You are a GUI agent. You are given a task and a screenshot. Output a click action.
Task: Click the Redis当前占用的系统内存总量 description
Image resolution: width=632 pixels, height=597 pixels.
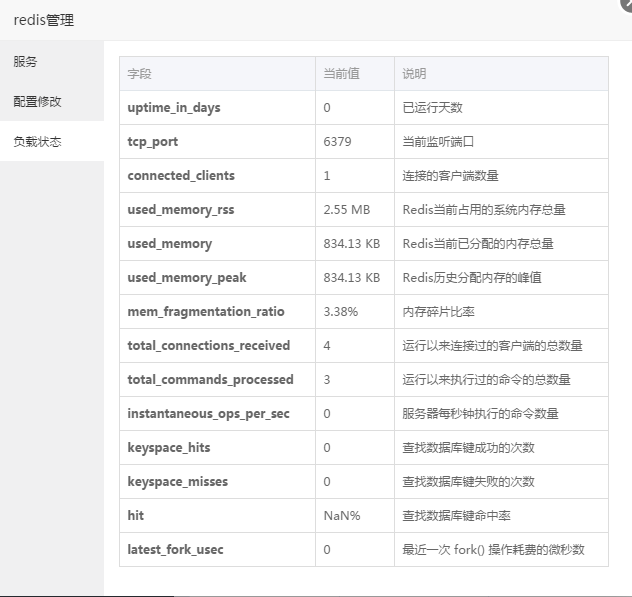tap(484, 210)
